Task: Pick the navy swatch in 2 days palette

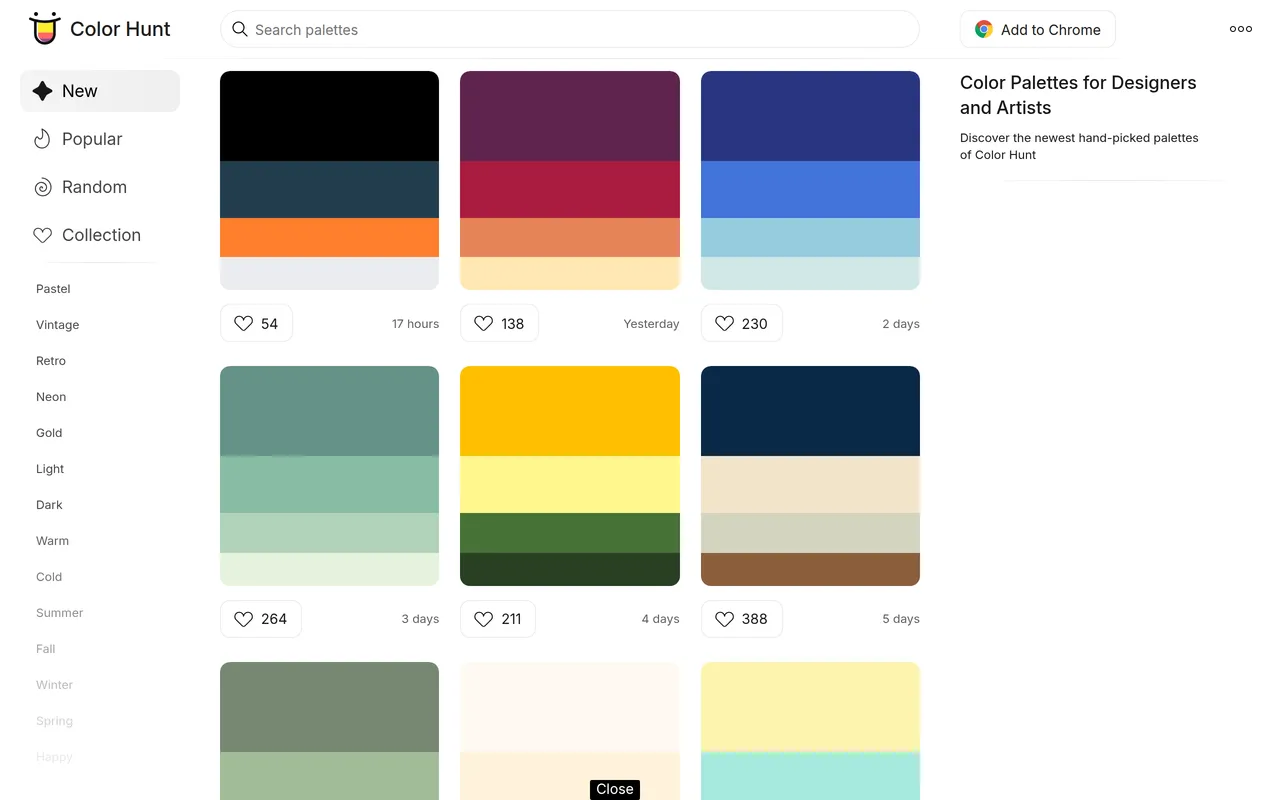Action: 810,116
